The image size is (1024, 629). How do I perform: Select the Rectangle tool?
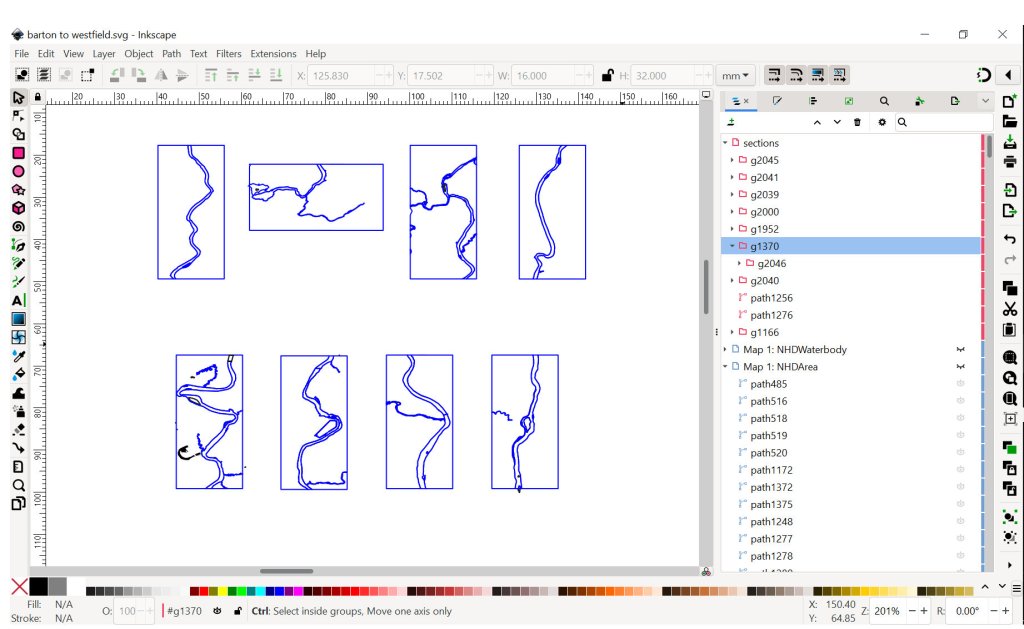click(18, 153)
